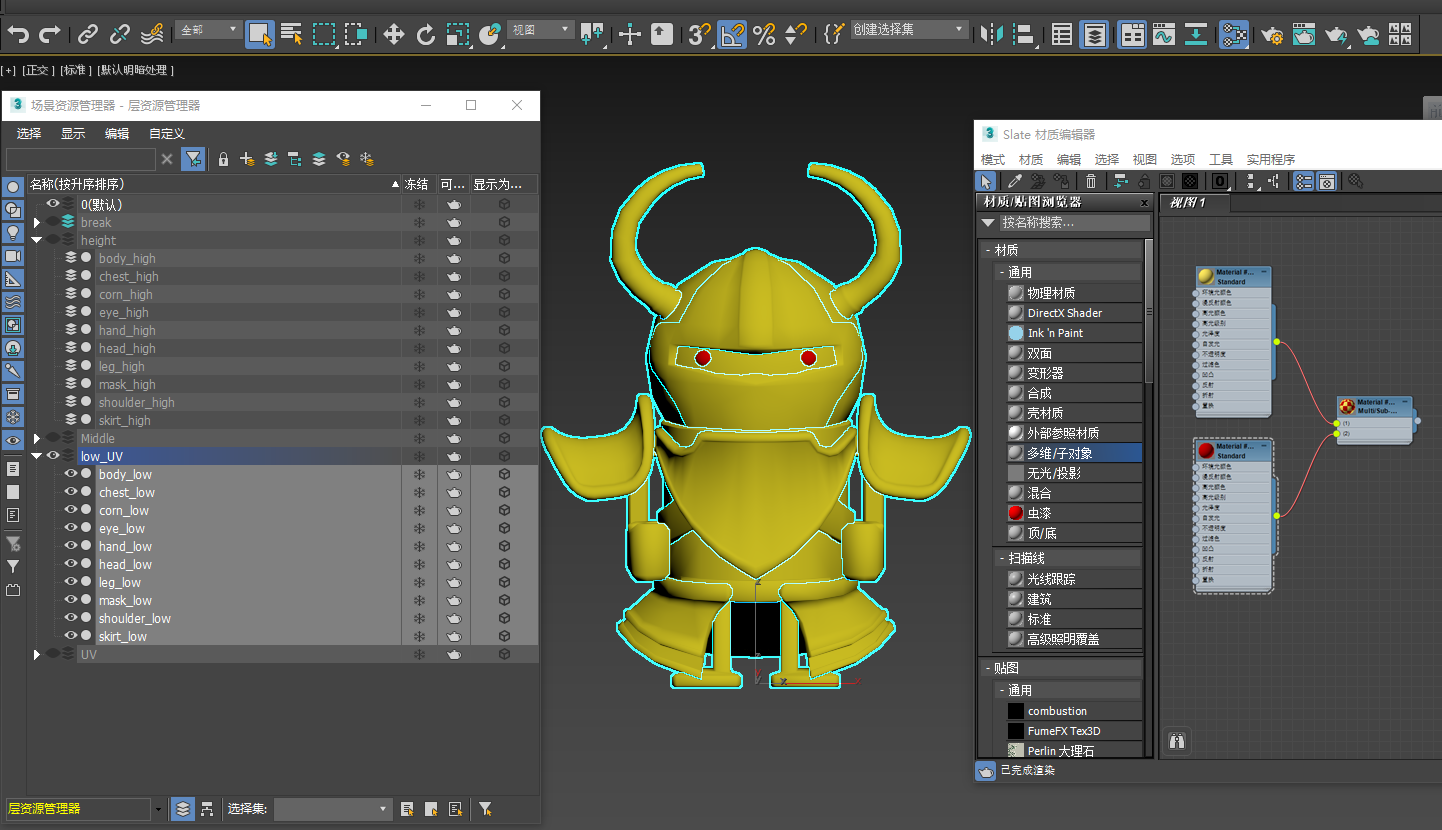Toggle the Angle Snap icon
Viewport: 1442px width, 830px height.
[732, 34]
